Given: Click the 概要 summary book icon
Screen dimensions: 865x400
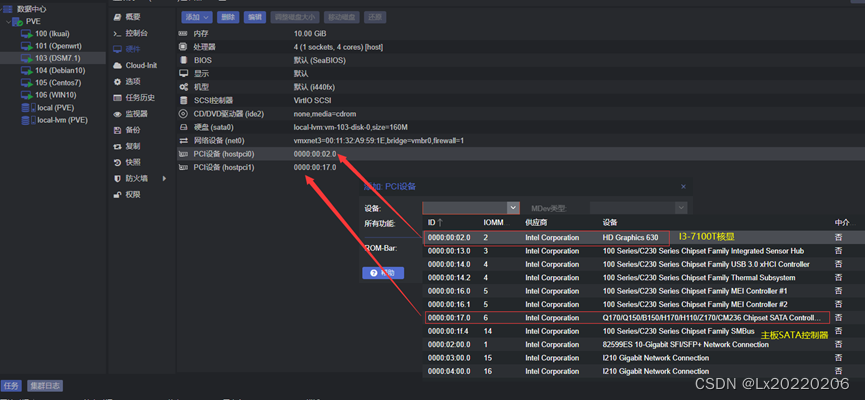Looking at the screenshot, I should click(x=117, y=17).
